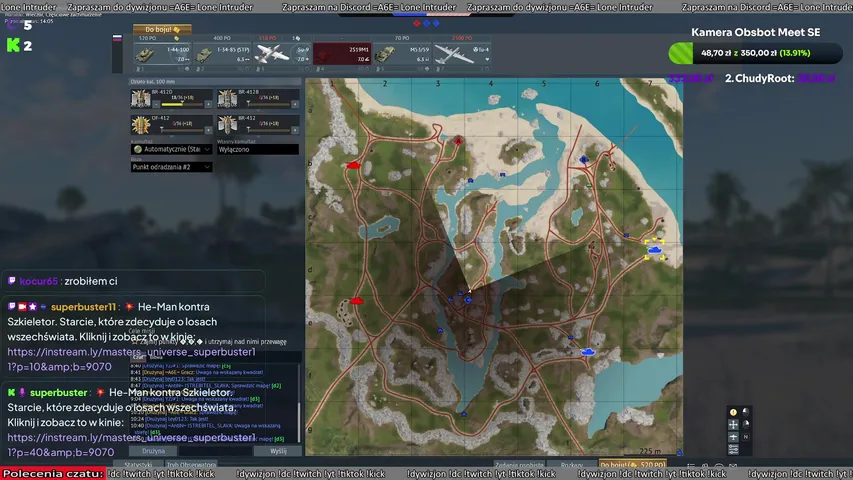Open superbuster11's instream.ly link
Screen dimensions: 853x480
coord(131,359)
